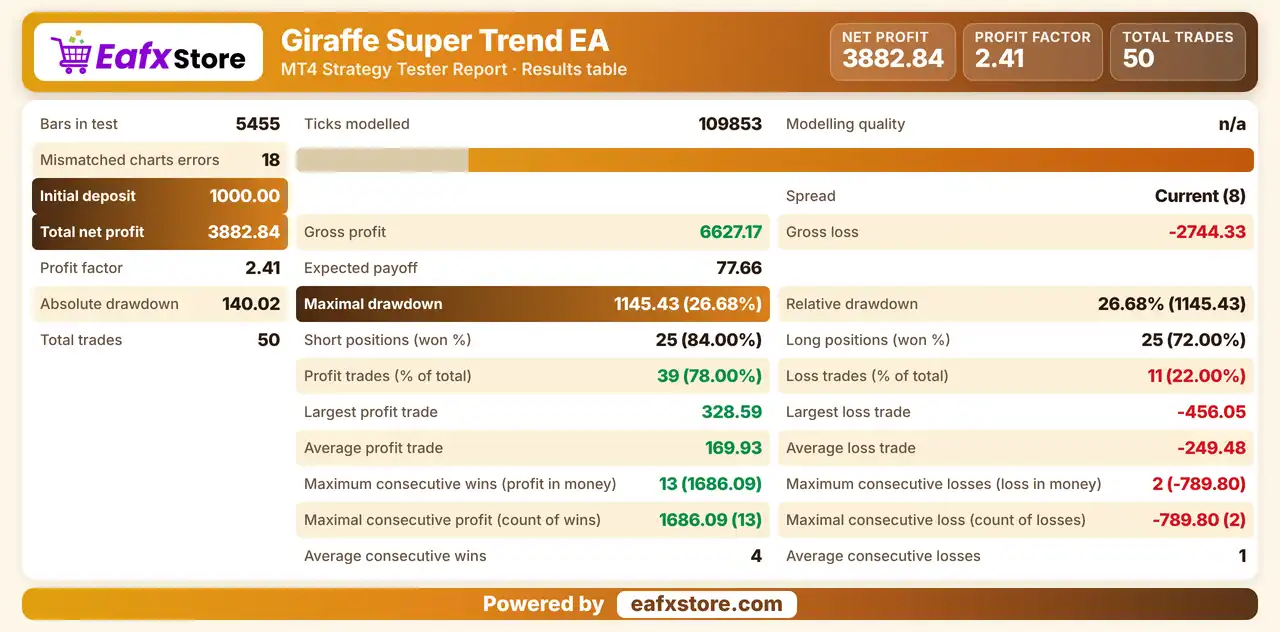The width and height of the screenshot is (1280, 632).
Task: Click the Expected payoff label
Action: click(x=361, y=268)
